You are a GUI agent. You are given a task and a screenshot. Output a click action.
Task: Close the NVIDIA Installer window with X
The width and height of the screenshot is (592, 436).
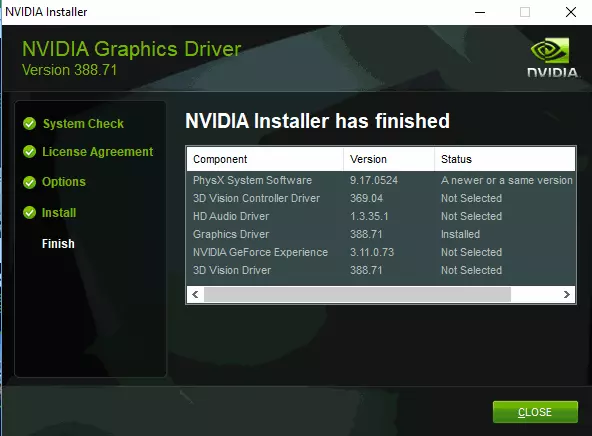[571, 12]
